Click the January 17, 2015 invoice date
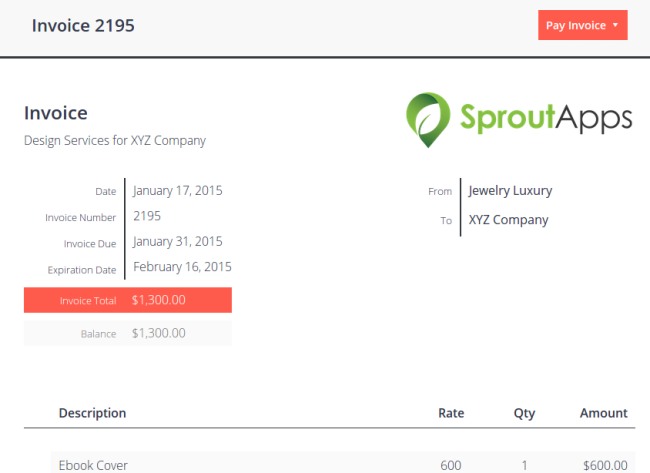Screen dimensions: 650x473 pyautogui.click(x=178, y=191)
